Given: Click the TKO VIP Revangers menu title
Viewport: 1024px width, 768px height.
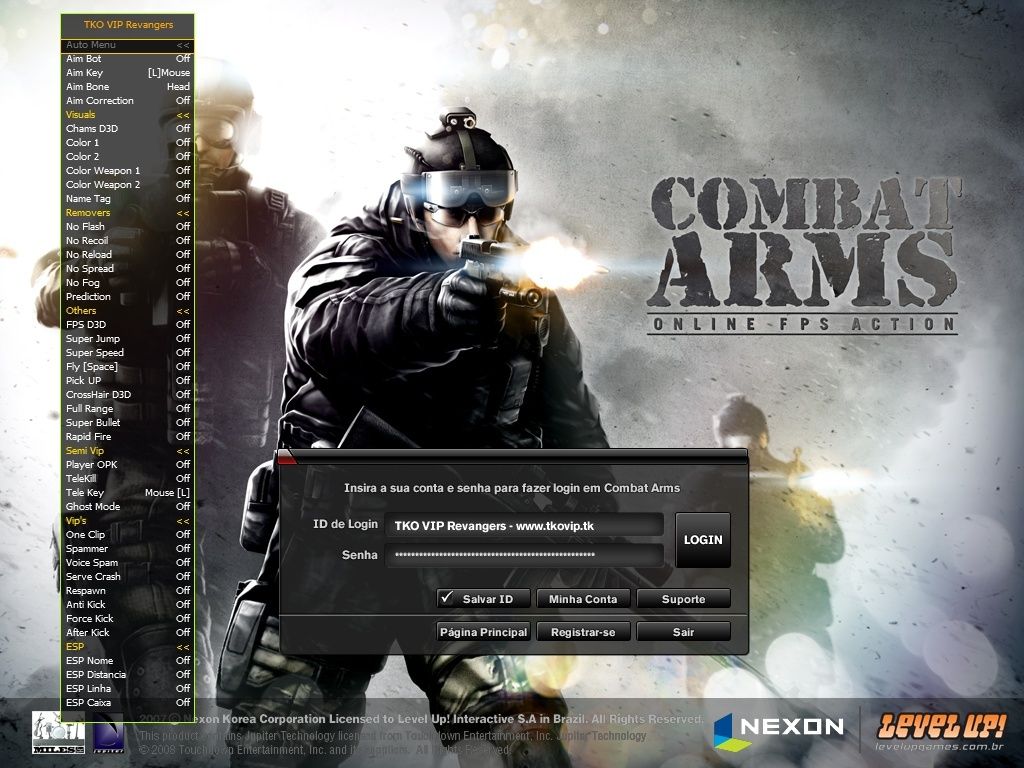Looking at the screenshot, I should tap(128, 25).
